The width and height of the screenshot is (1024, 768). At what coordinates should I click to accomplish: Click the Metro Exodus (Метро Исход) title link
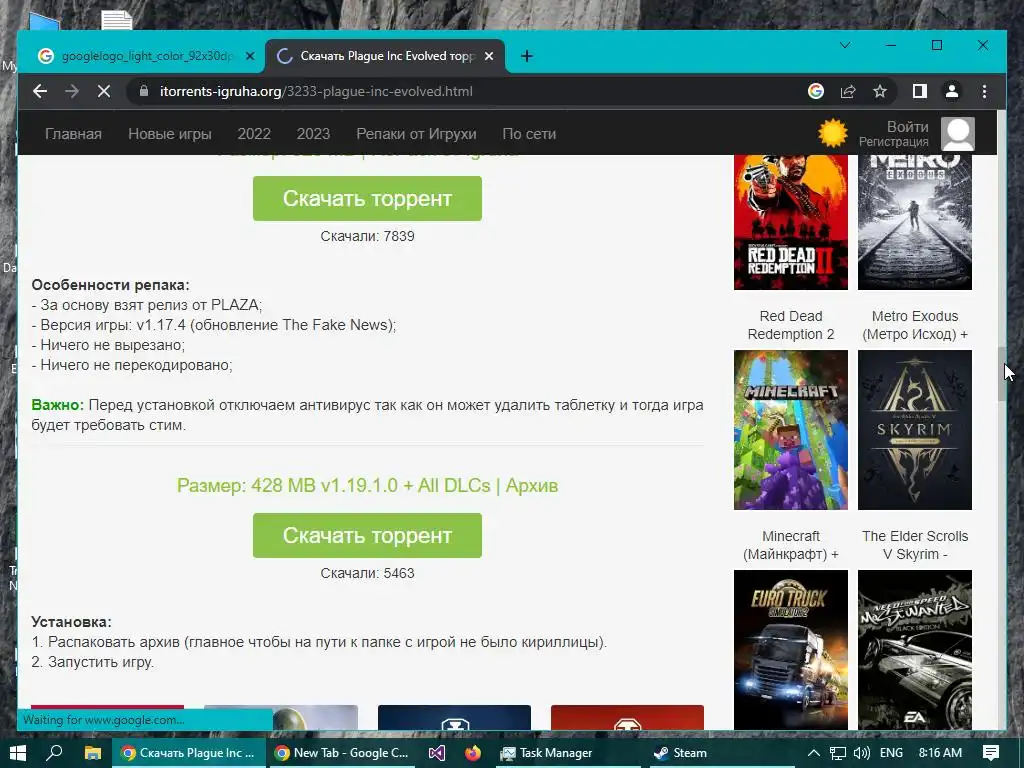(x=914, y=325)
